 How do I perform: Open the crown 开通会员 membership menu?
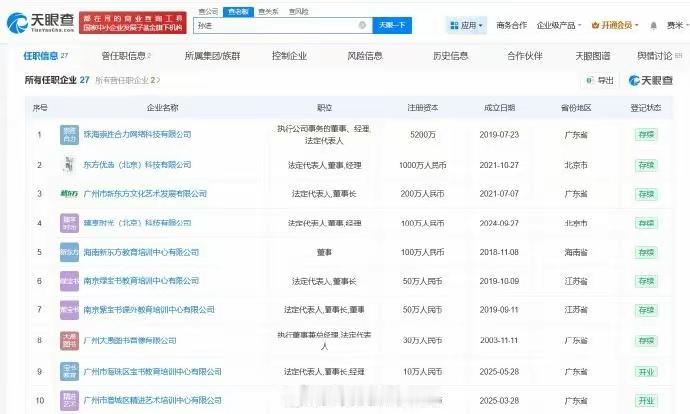615,25
